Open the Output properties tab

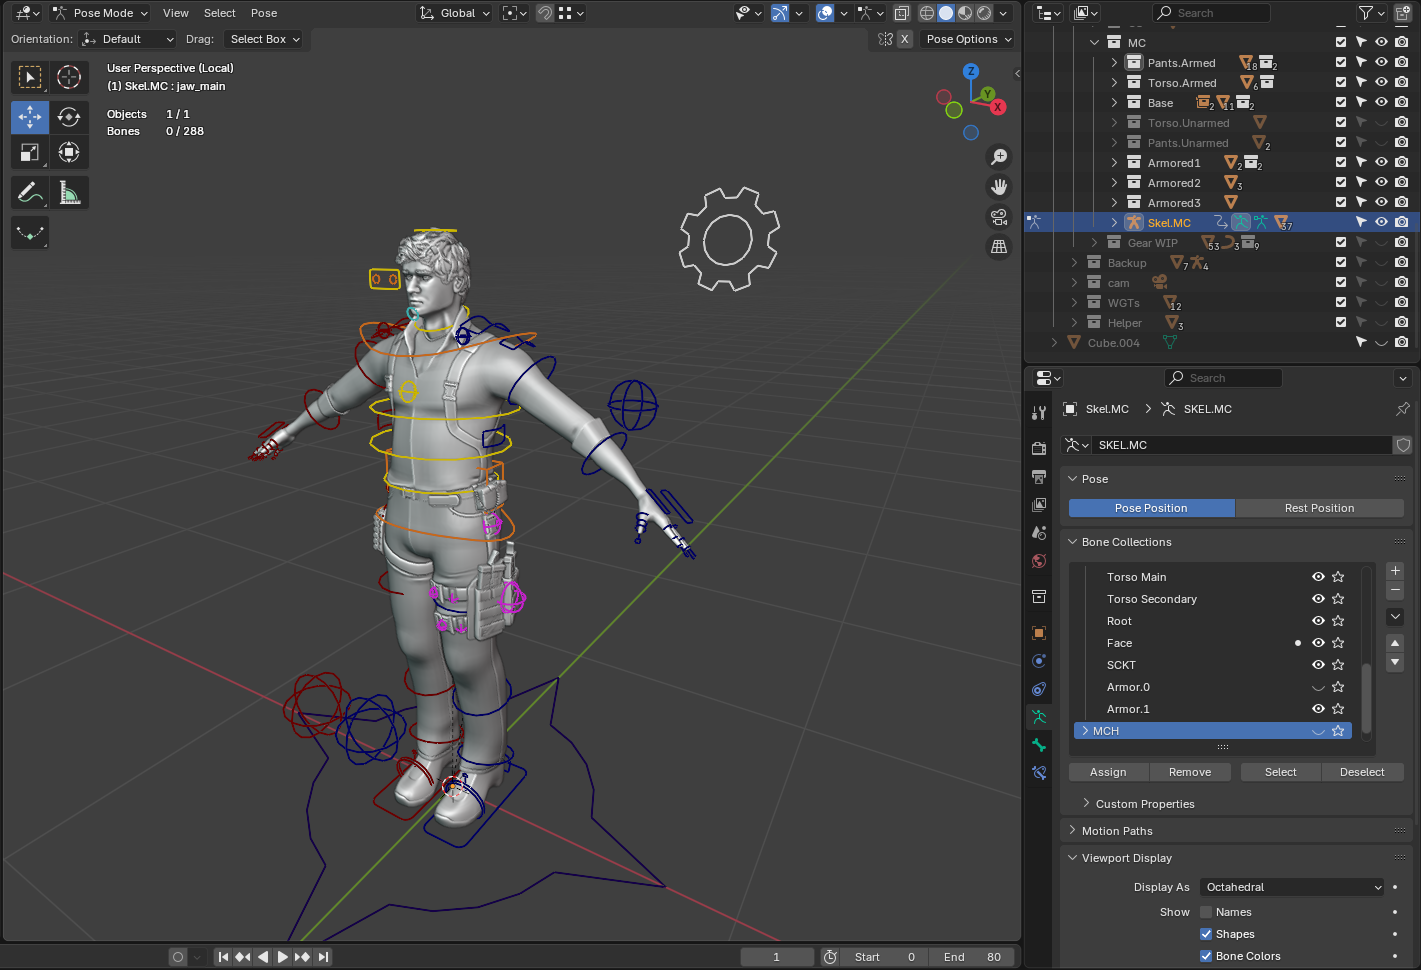[1039, 477]
